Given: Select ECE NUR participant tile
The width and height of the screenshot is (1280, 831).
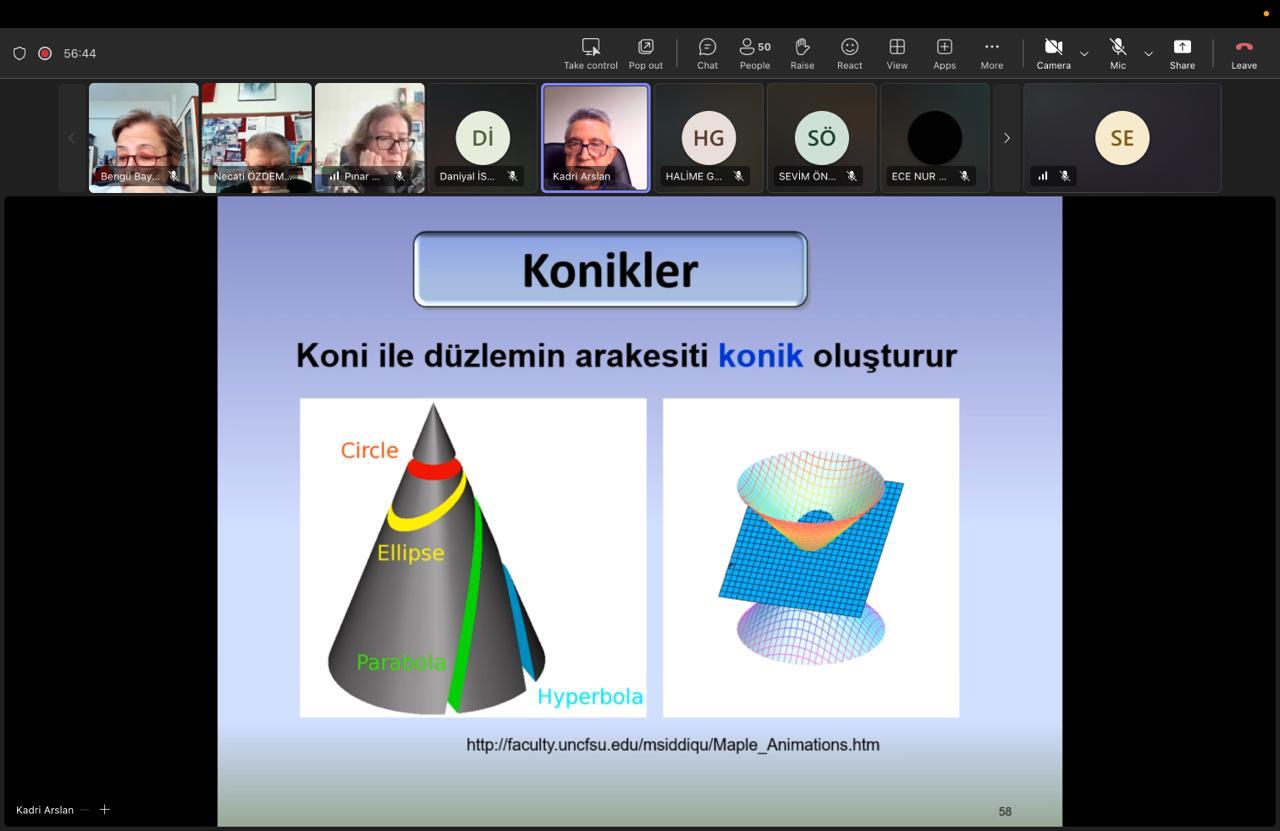Looking at the screenshot, I should tap(934, 138).
